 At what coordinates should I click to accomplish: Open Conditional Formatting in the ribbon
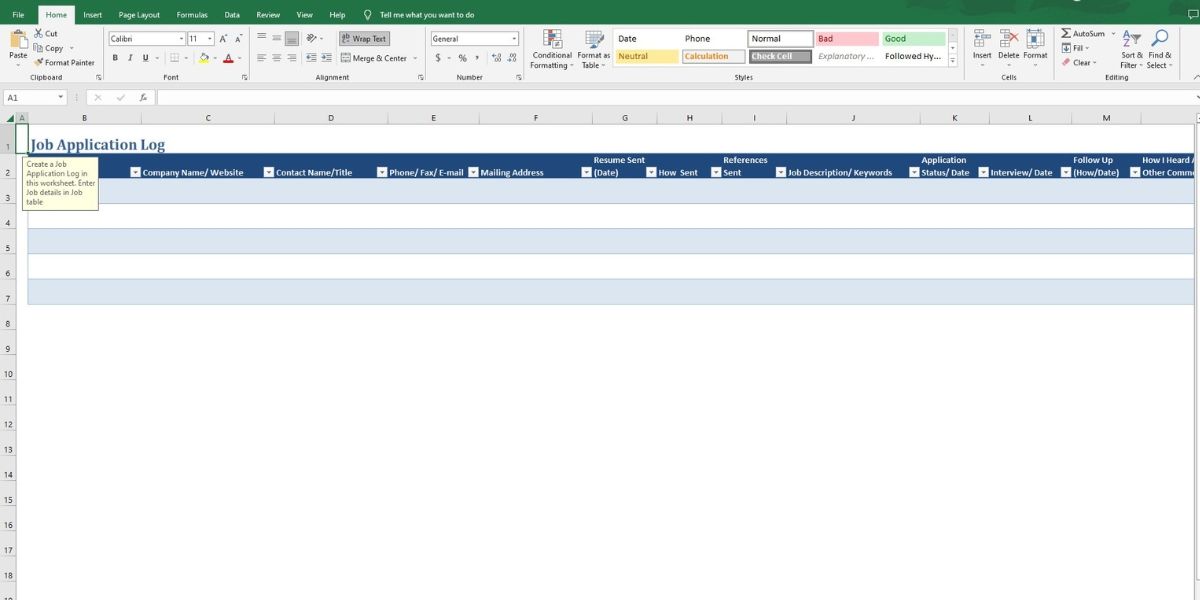coord(552,40)
